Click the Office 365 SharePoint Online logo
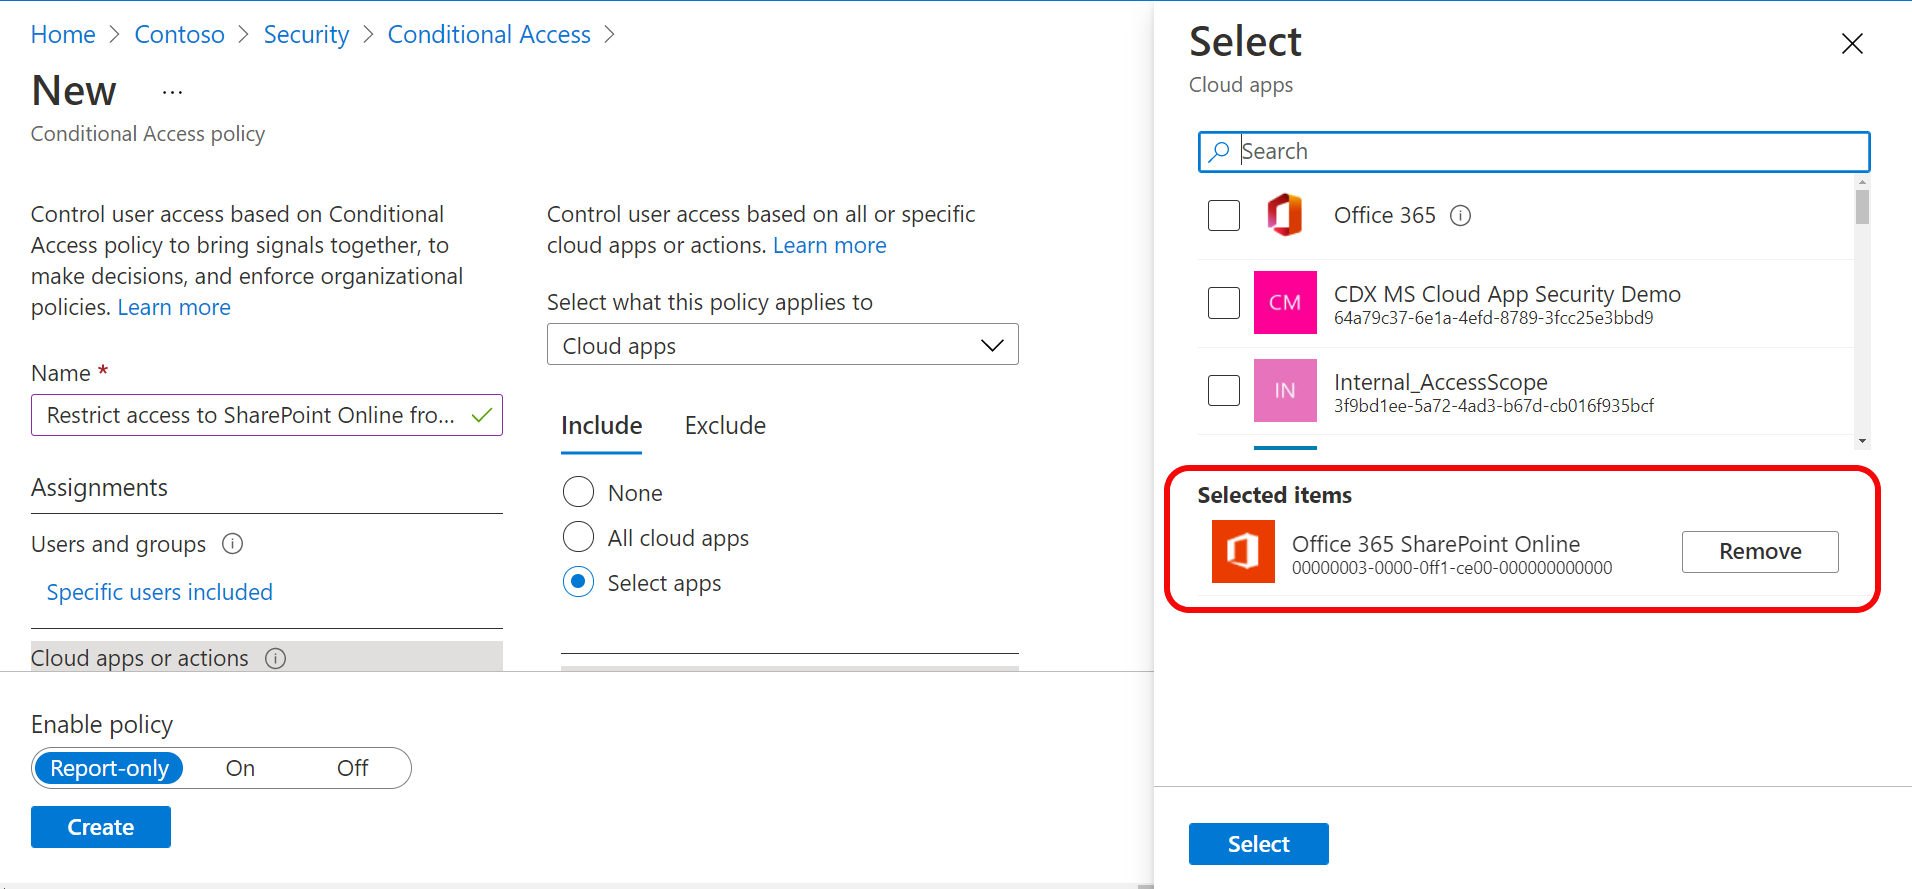The image size is (1912, 889). [x=1243, y=551]
